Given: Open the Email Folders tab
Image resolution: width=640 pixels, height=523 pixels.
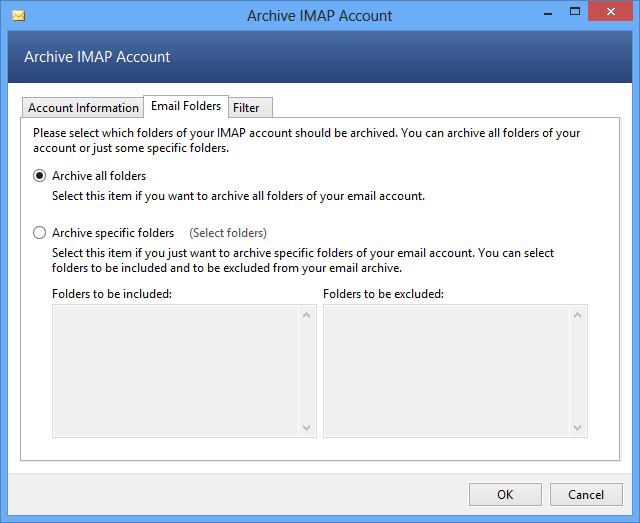Looking at the screenshot, I should tap(186, 106).
